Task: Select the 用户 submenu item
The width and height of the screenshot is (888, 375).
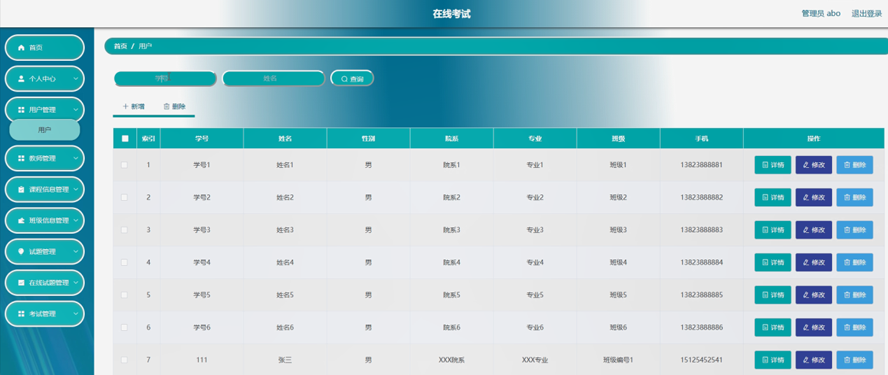Action: pos(45,130)
